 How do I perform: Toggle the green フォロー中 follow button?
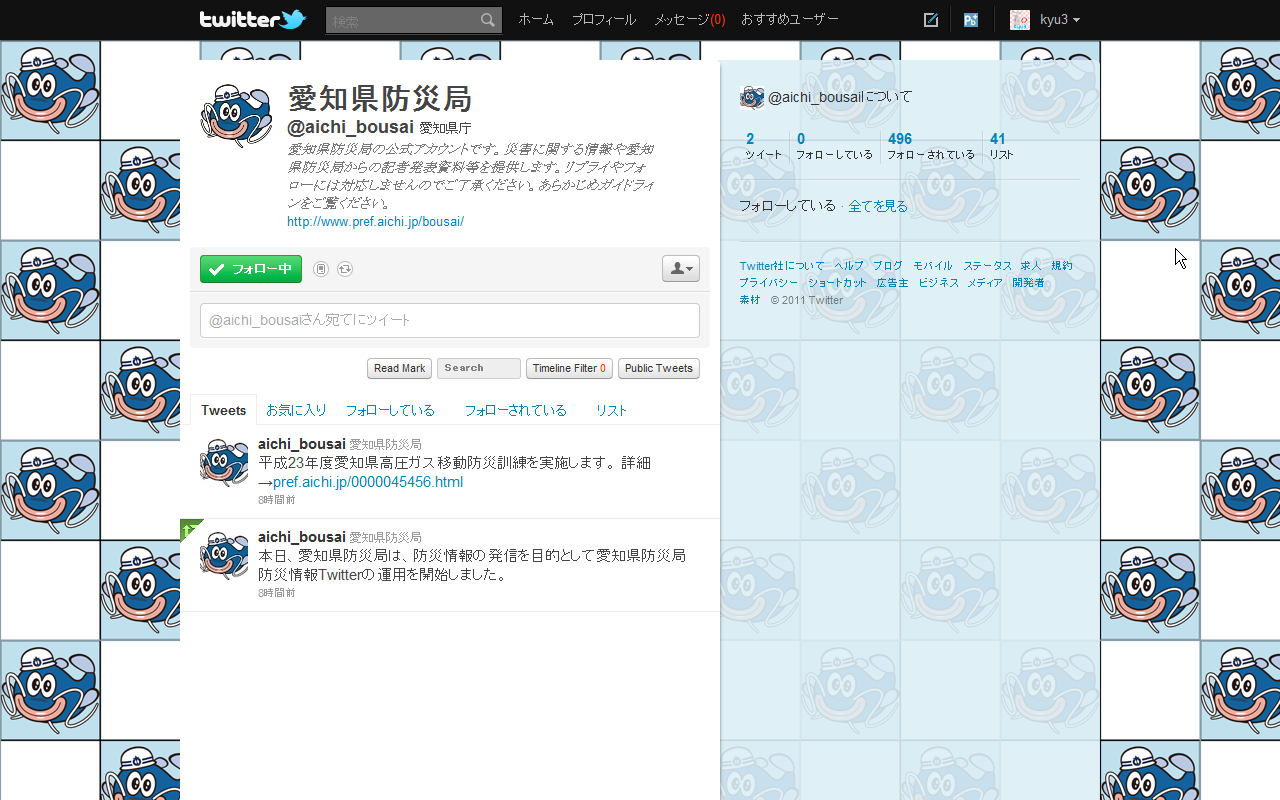[x=251, y=269]
